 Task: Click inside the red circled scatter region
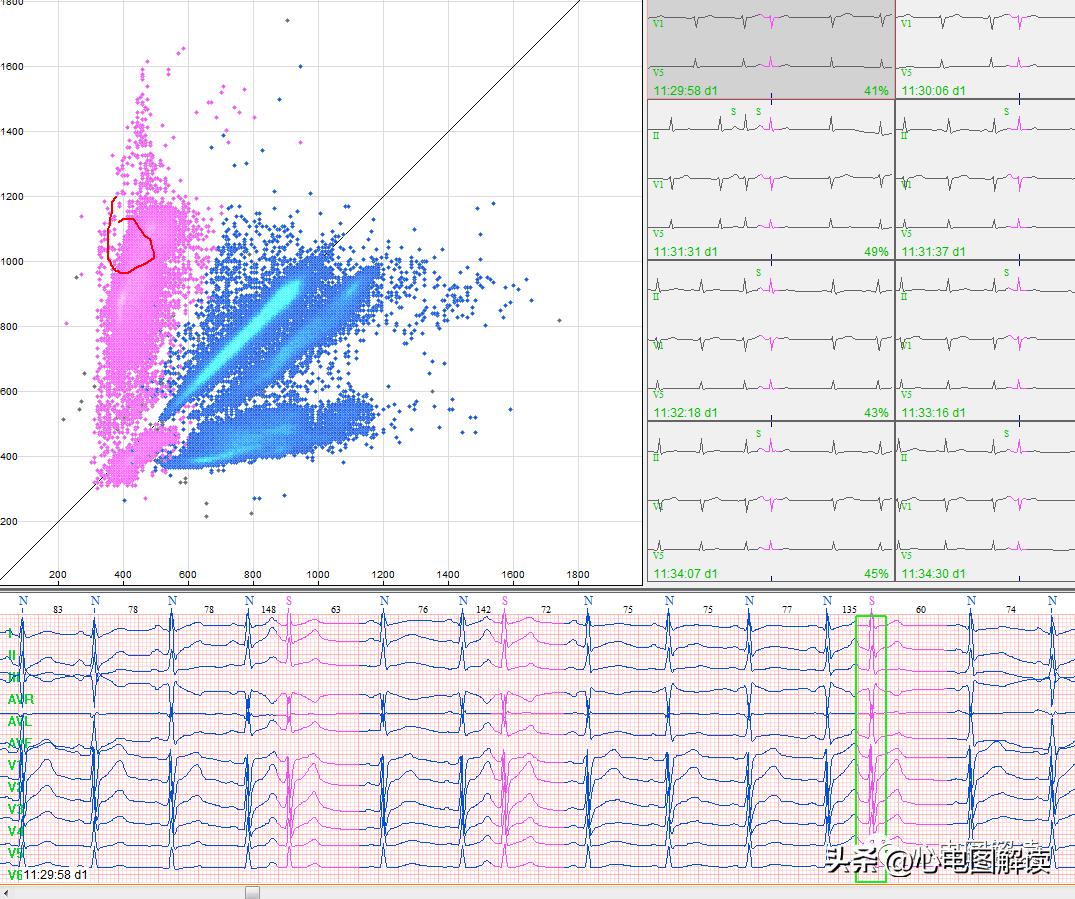[x=130, y=245]
